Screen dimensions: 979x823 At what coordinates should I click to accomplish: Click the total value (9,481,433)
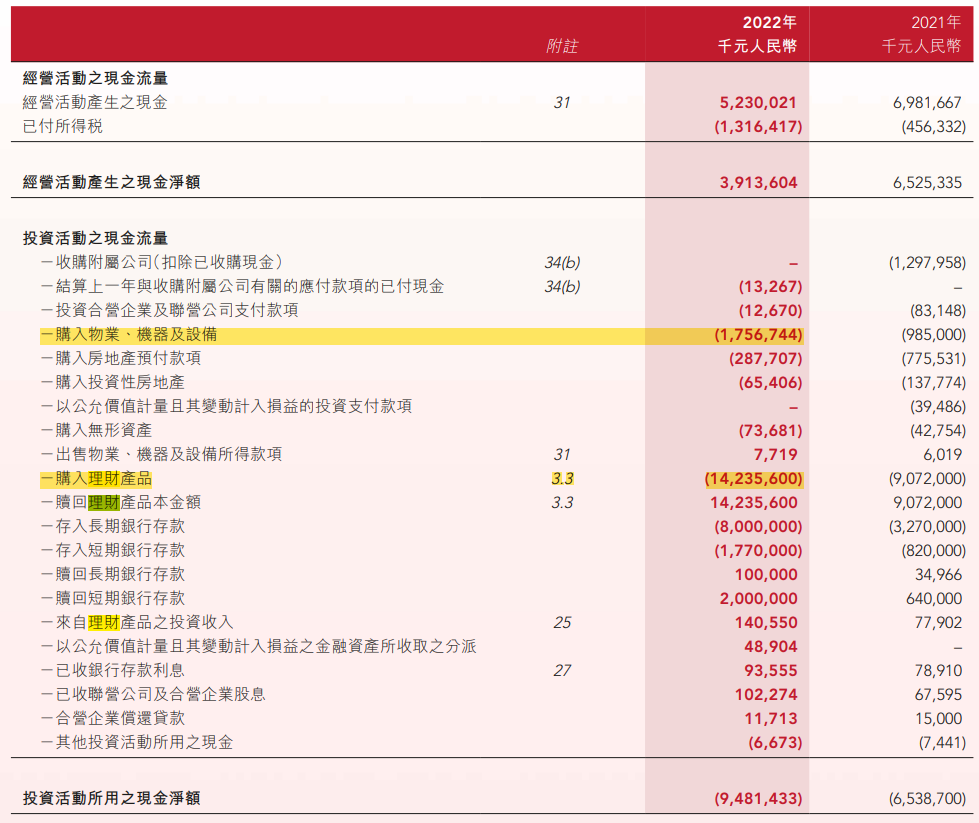point(758,799)
